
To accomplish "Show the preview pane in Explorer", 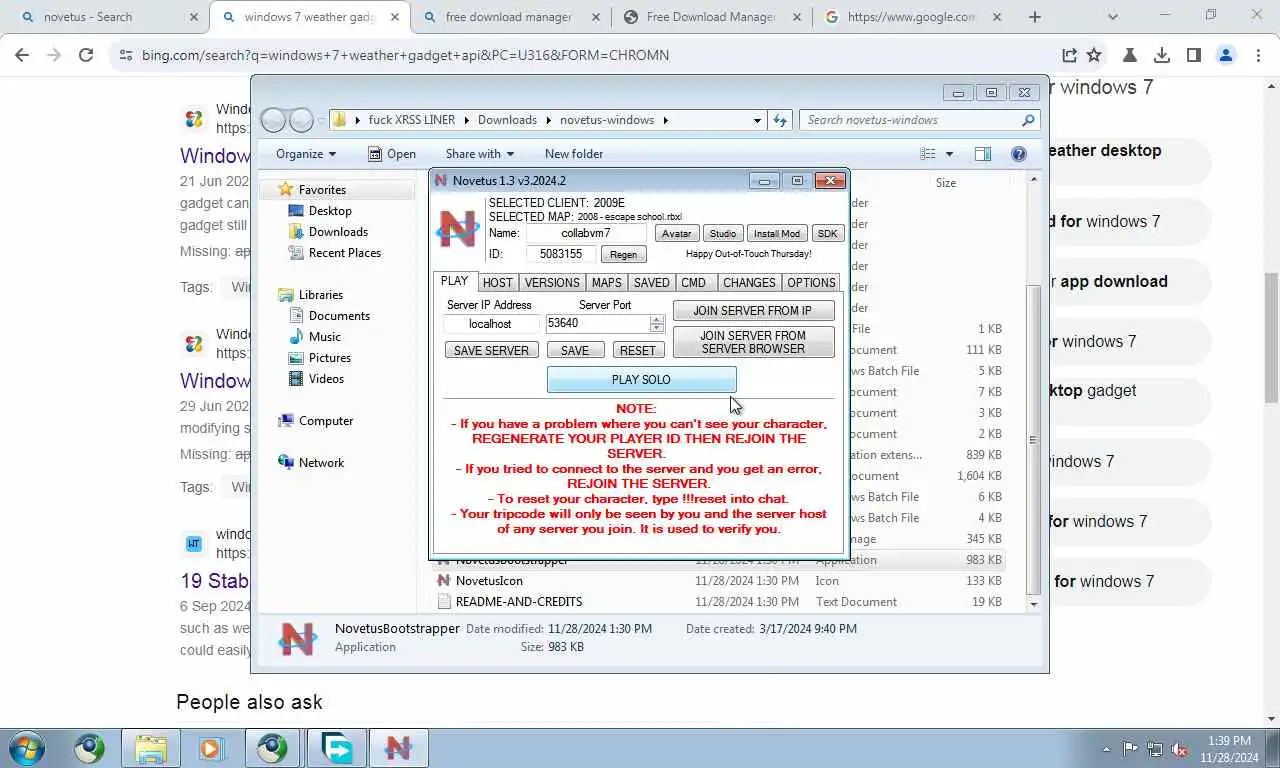I will pos(983,154).
